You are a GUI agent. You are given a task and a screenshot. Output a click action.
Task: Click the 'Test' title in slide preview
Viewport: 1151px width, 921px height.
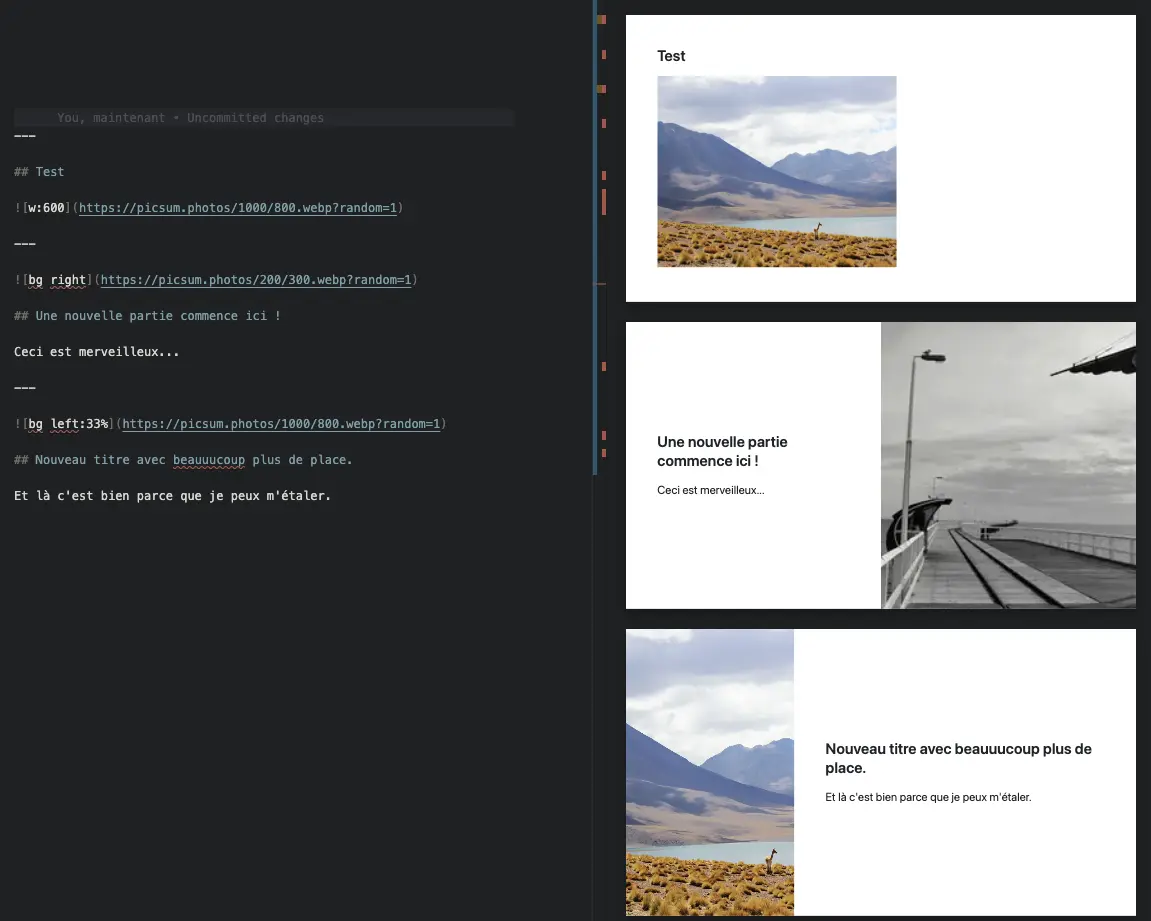pos(671,56)
